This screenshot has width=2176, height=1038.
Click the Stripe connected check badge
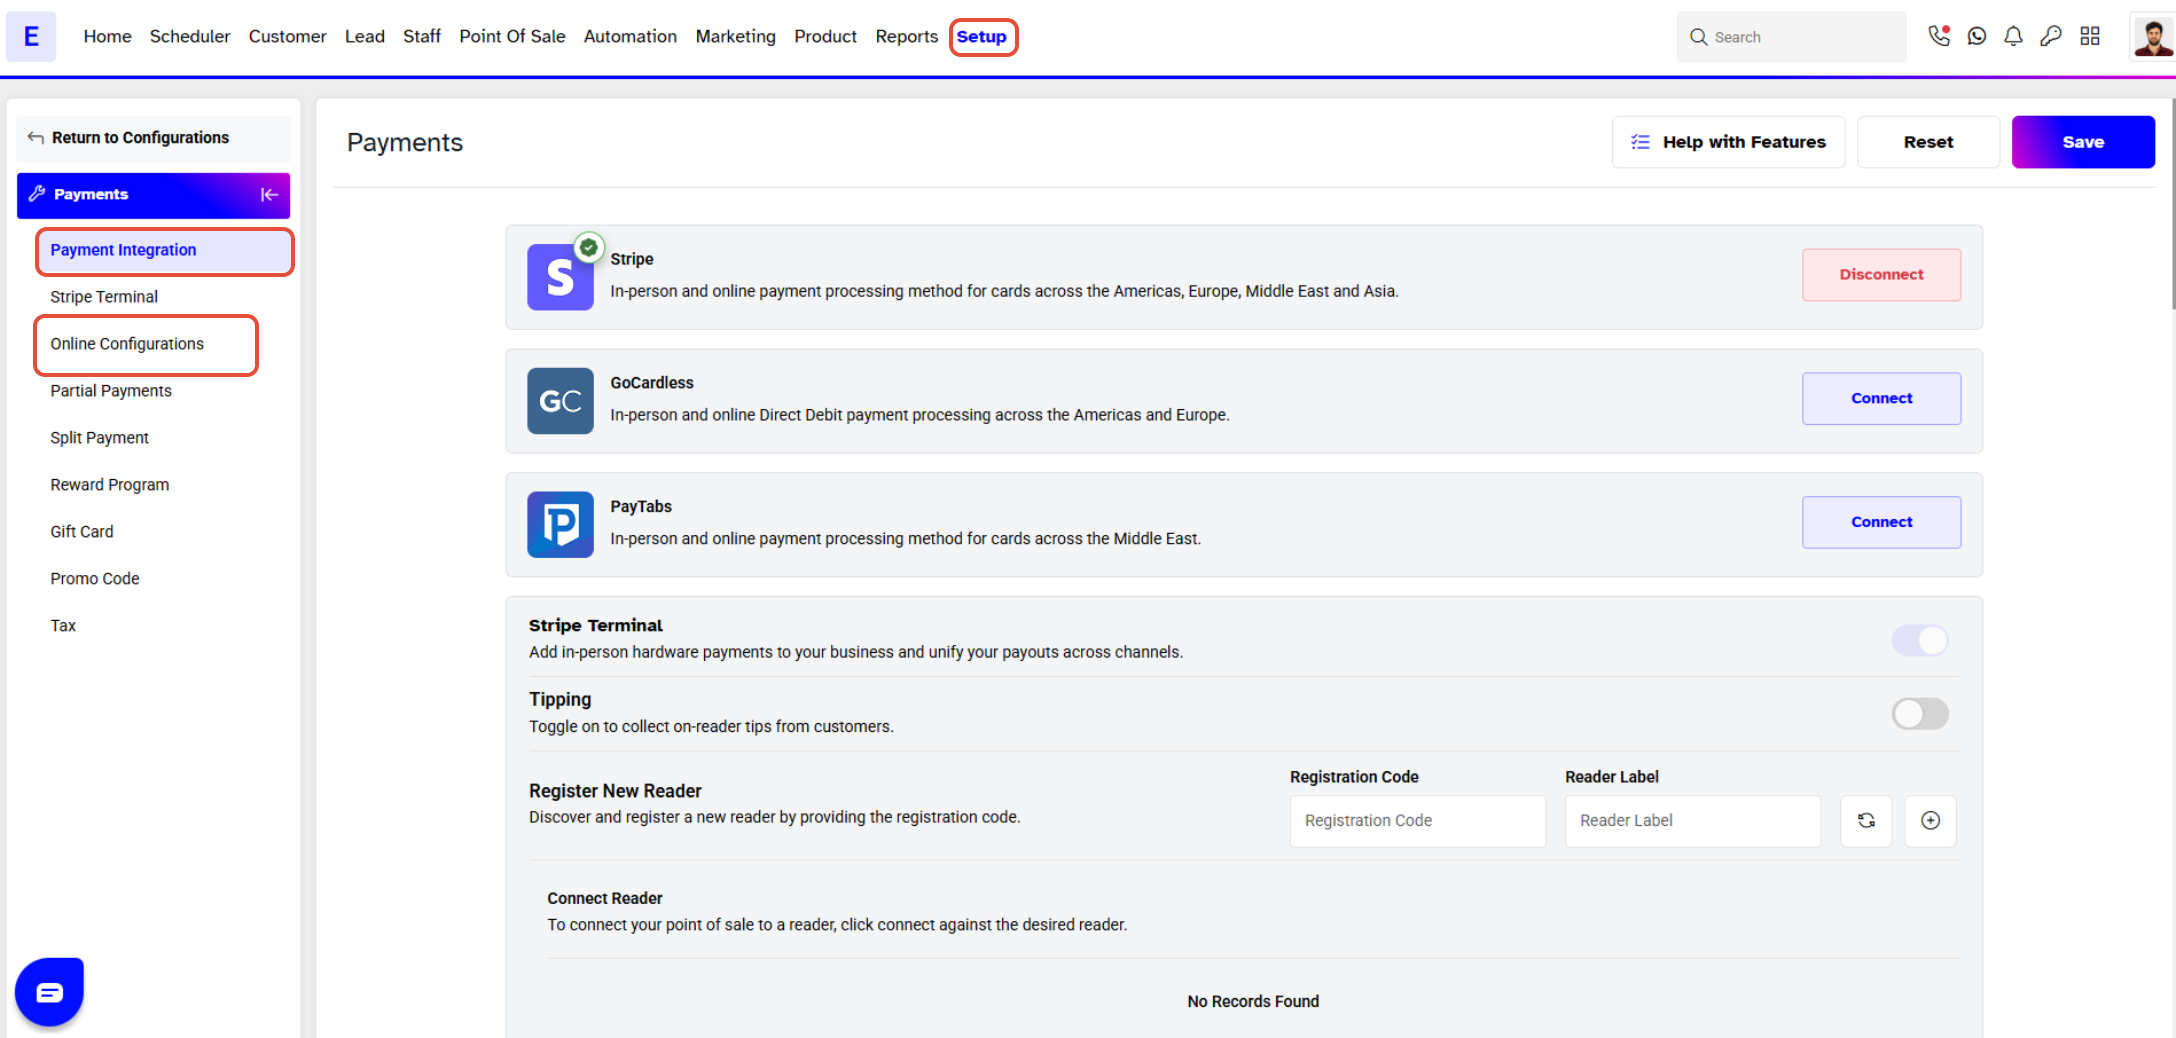589,248
